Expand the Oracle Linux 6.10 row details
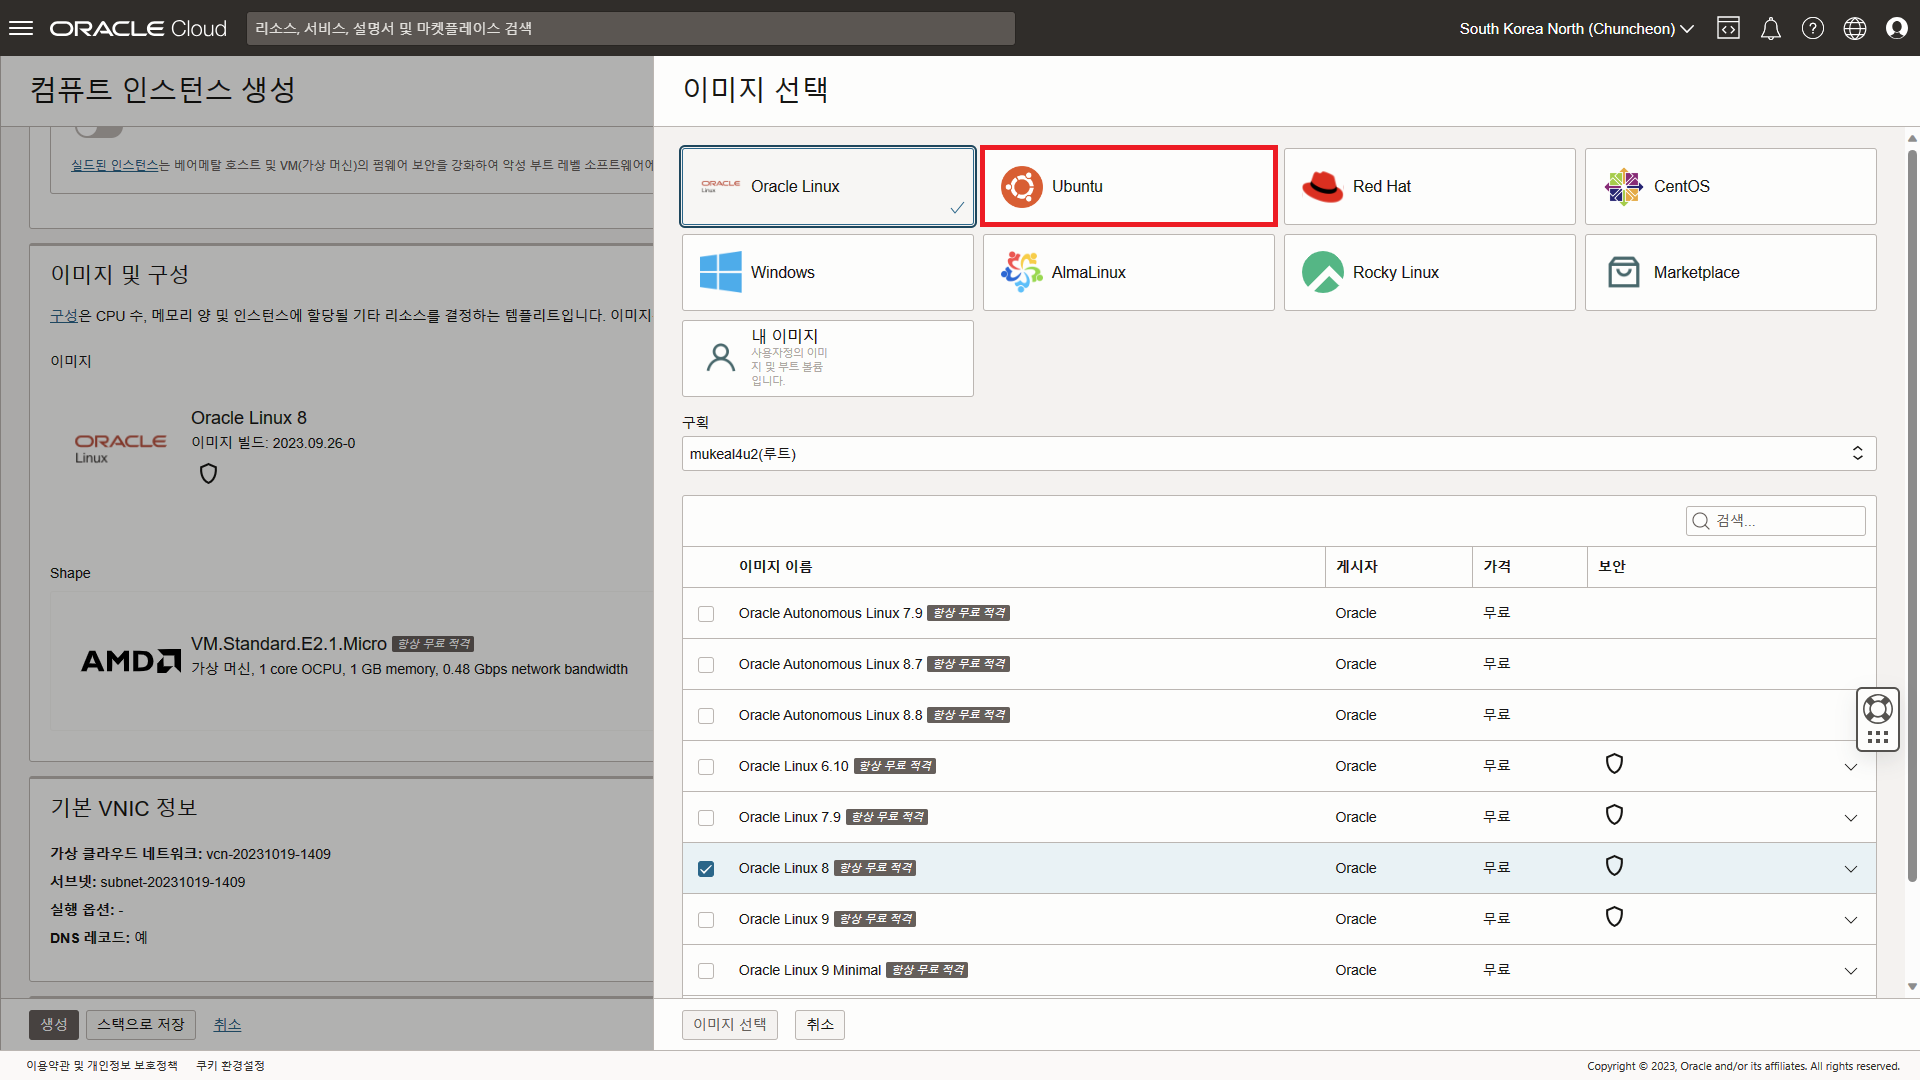 coord(1850,767)
